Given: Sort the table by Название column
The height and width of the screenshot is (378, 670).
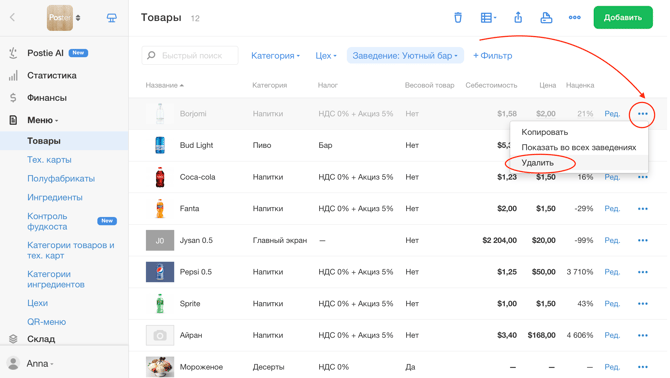Looking at the screenshot, I should point(165,85).
